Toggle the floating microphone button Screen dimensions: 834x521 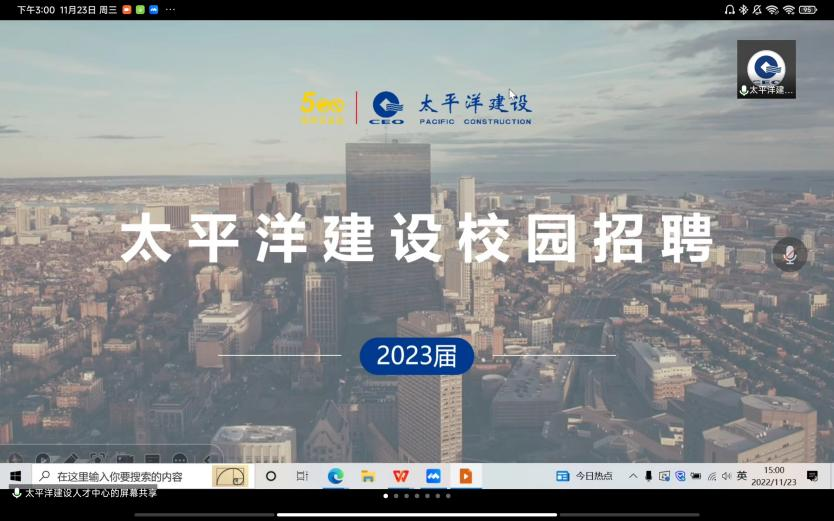coord(789,255)
